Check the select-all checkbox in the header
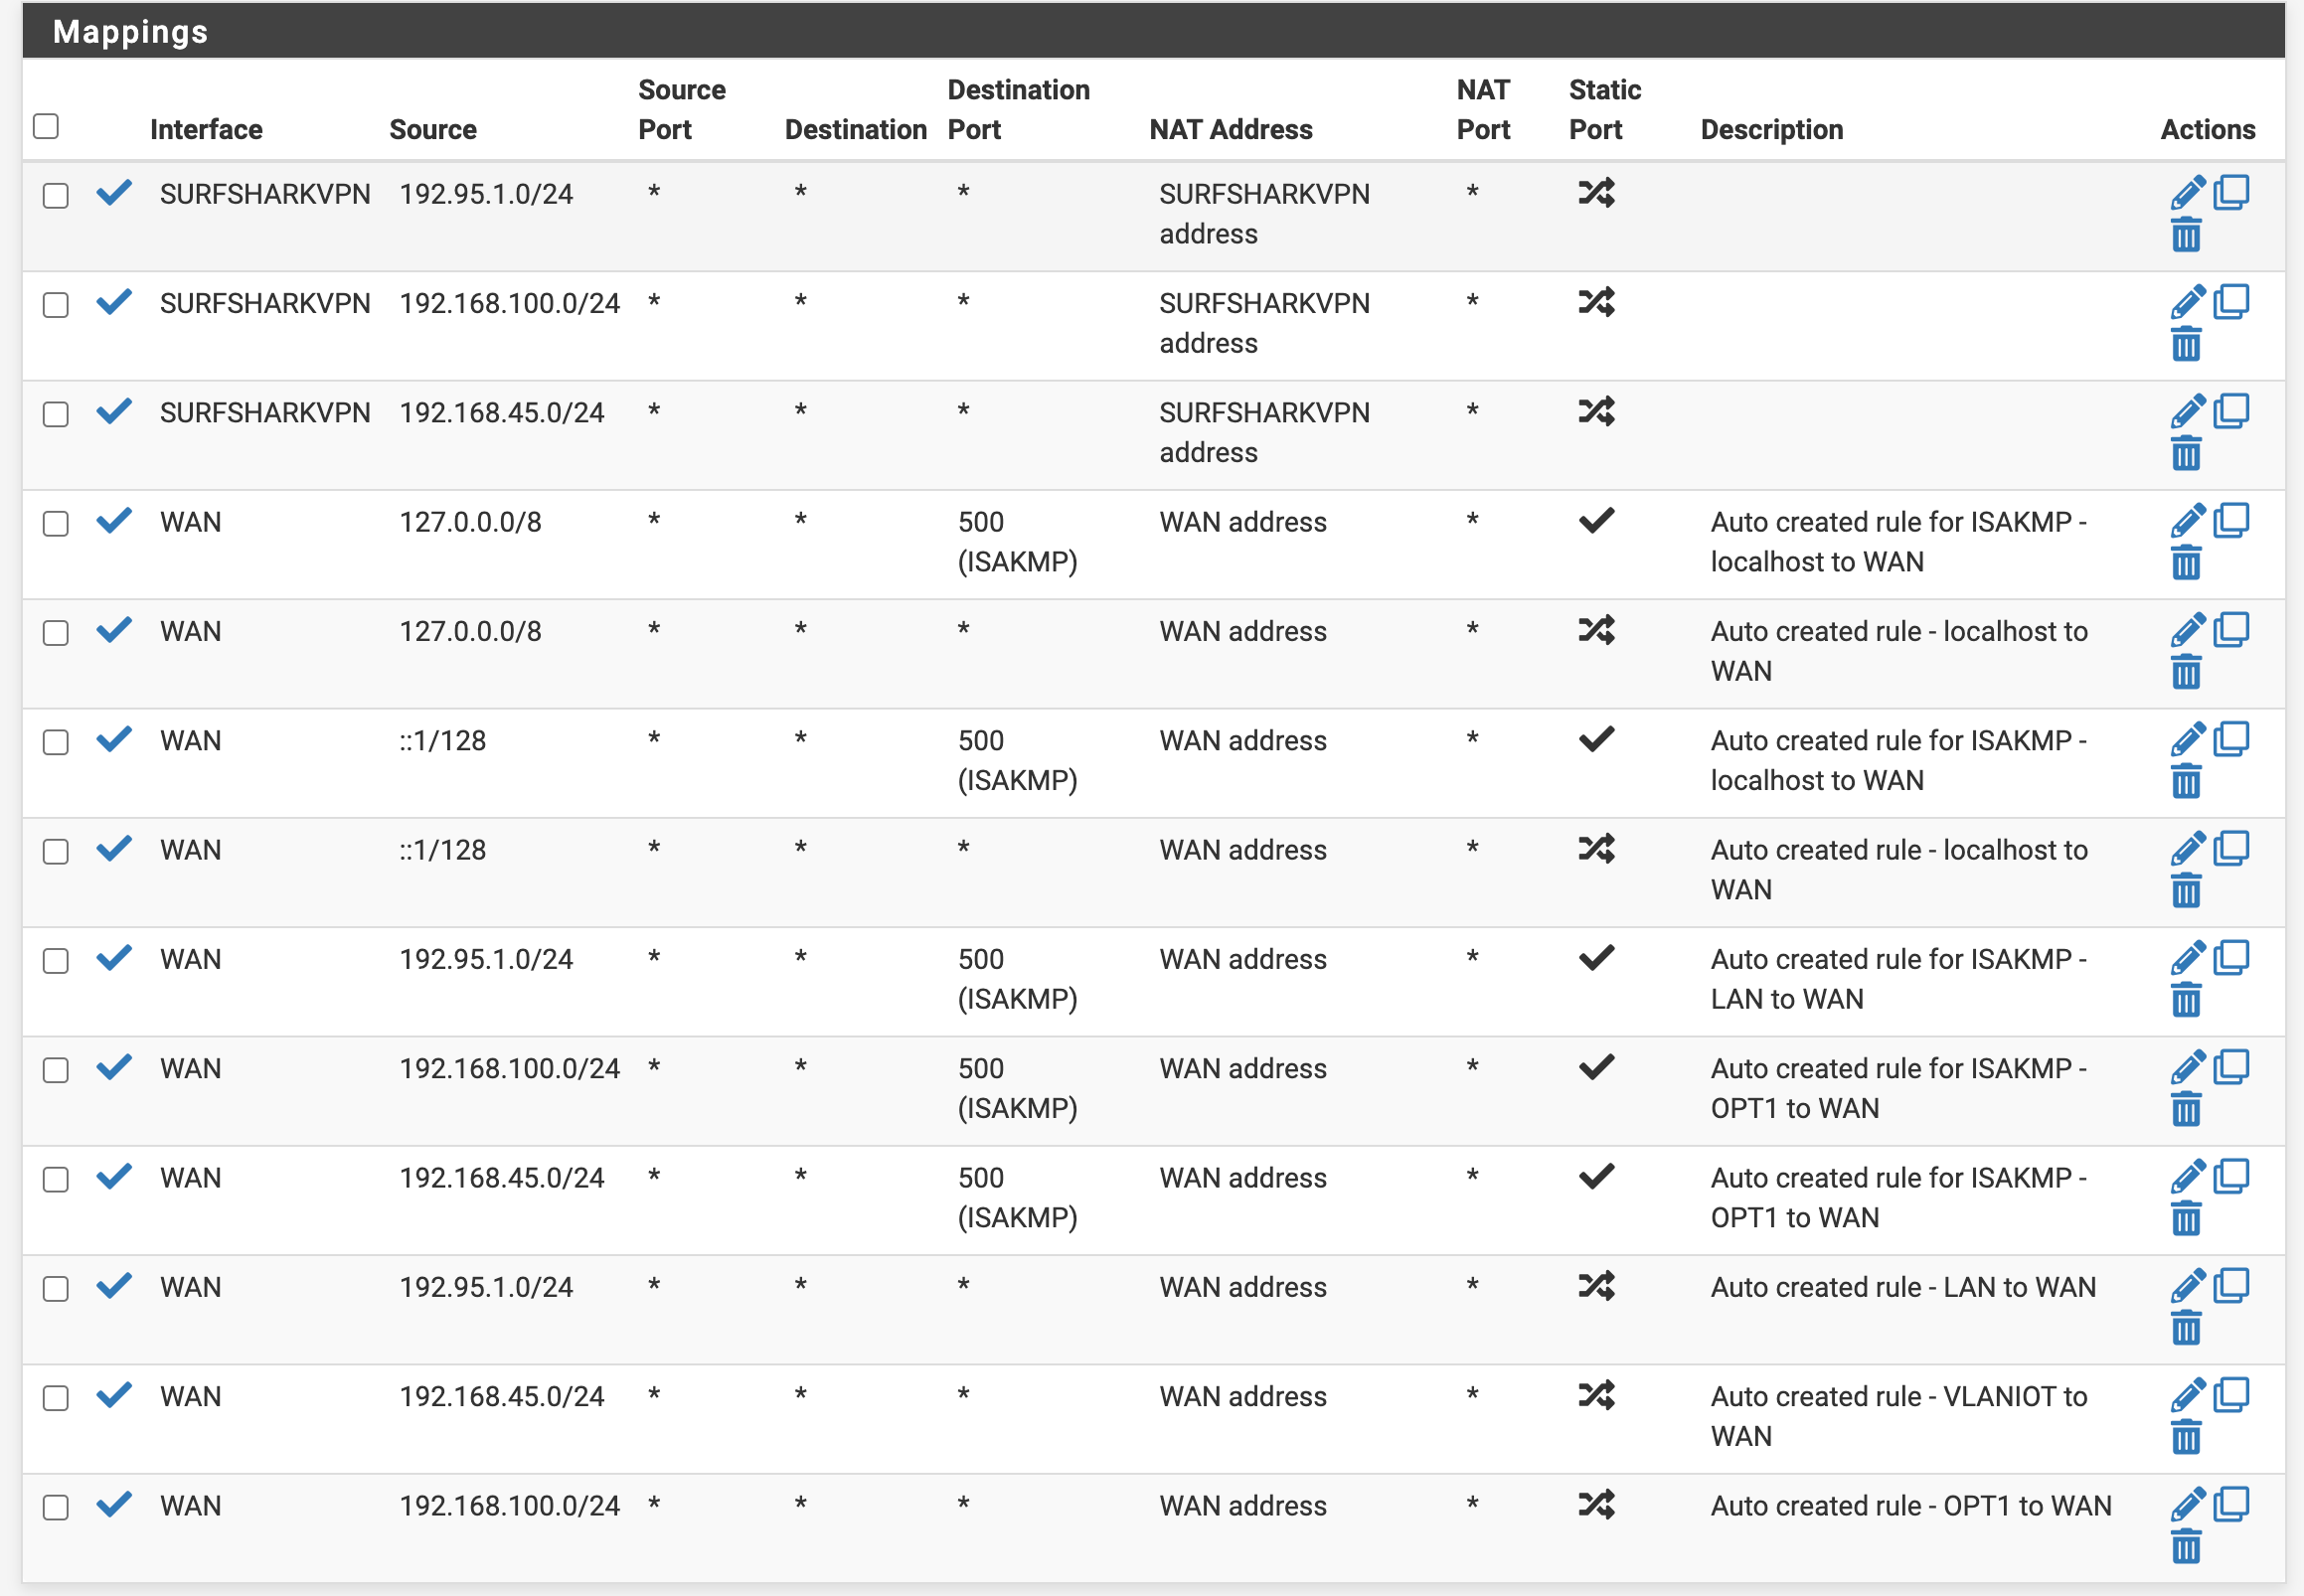Image resolution: width=2304 pixels, height=1596 pixels. pyautogui.click(x=46, y=126)
